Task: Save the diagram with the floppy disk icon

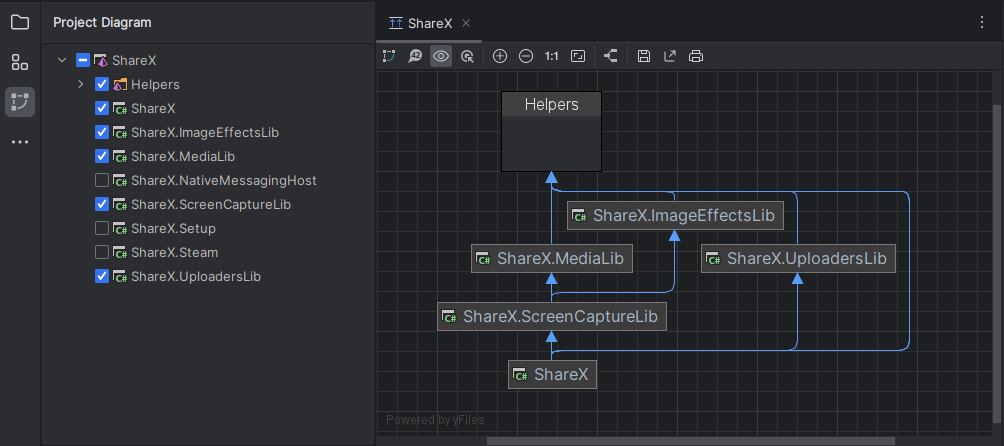Action: click(x=644, y=56)
